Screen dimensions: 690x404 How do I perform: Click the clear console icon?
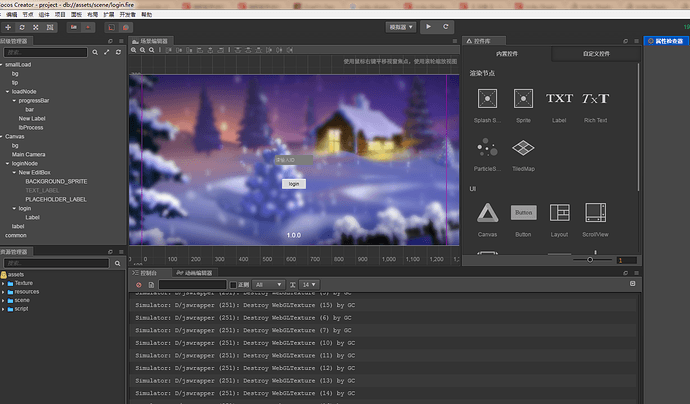139,285
